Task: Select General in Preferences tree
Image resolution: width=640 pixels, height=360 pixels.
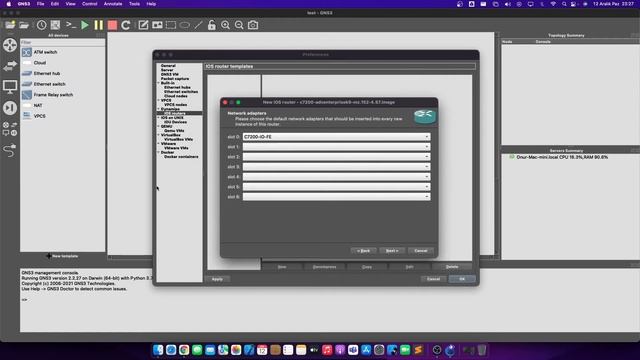Action: [x=168, y=66]
